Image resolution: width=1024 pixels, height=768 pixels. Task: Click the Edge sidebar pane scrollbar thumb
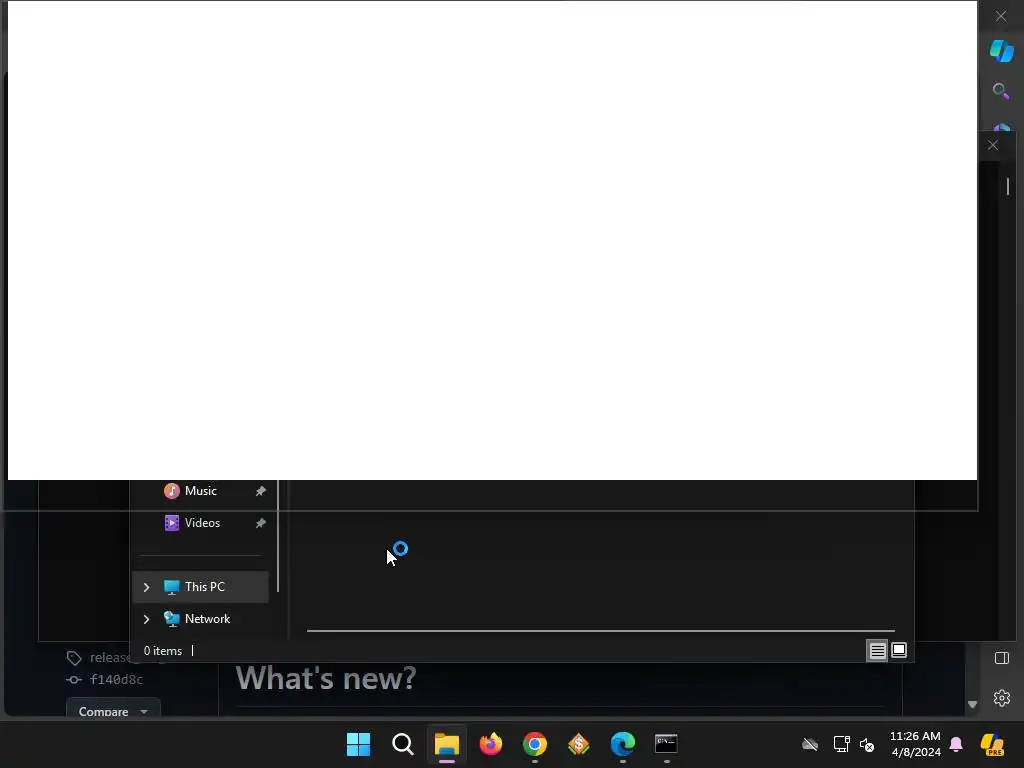coord(1008,187)
